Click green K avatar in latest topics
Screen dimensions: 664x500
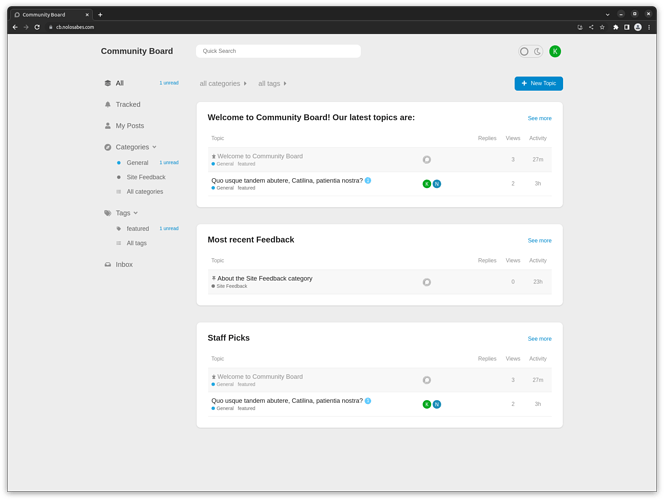click(x=426, y=184)
